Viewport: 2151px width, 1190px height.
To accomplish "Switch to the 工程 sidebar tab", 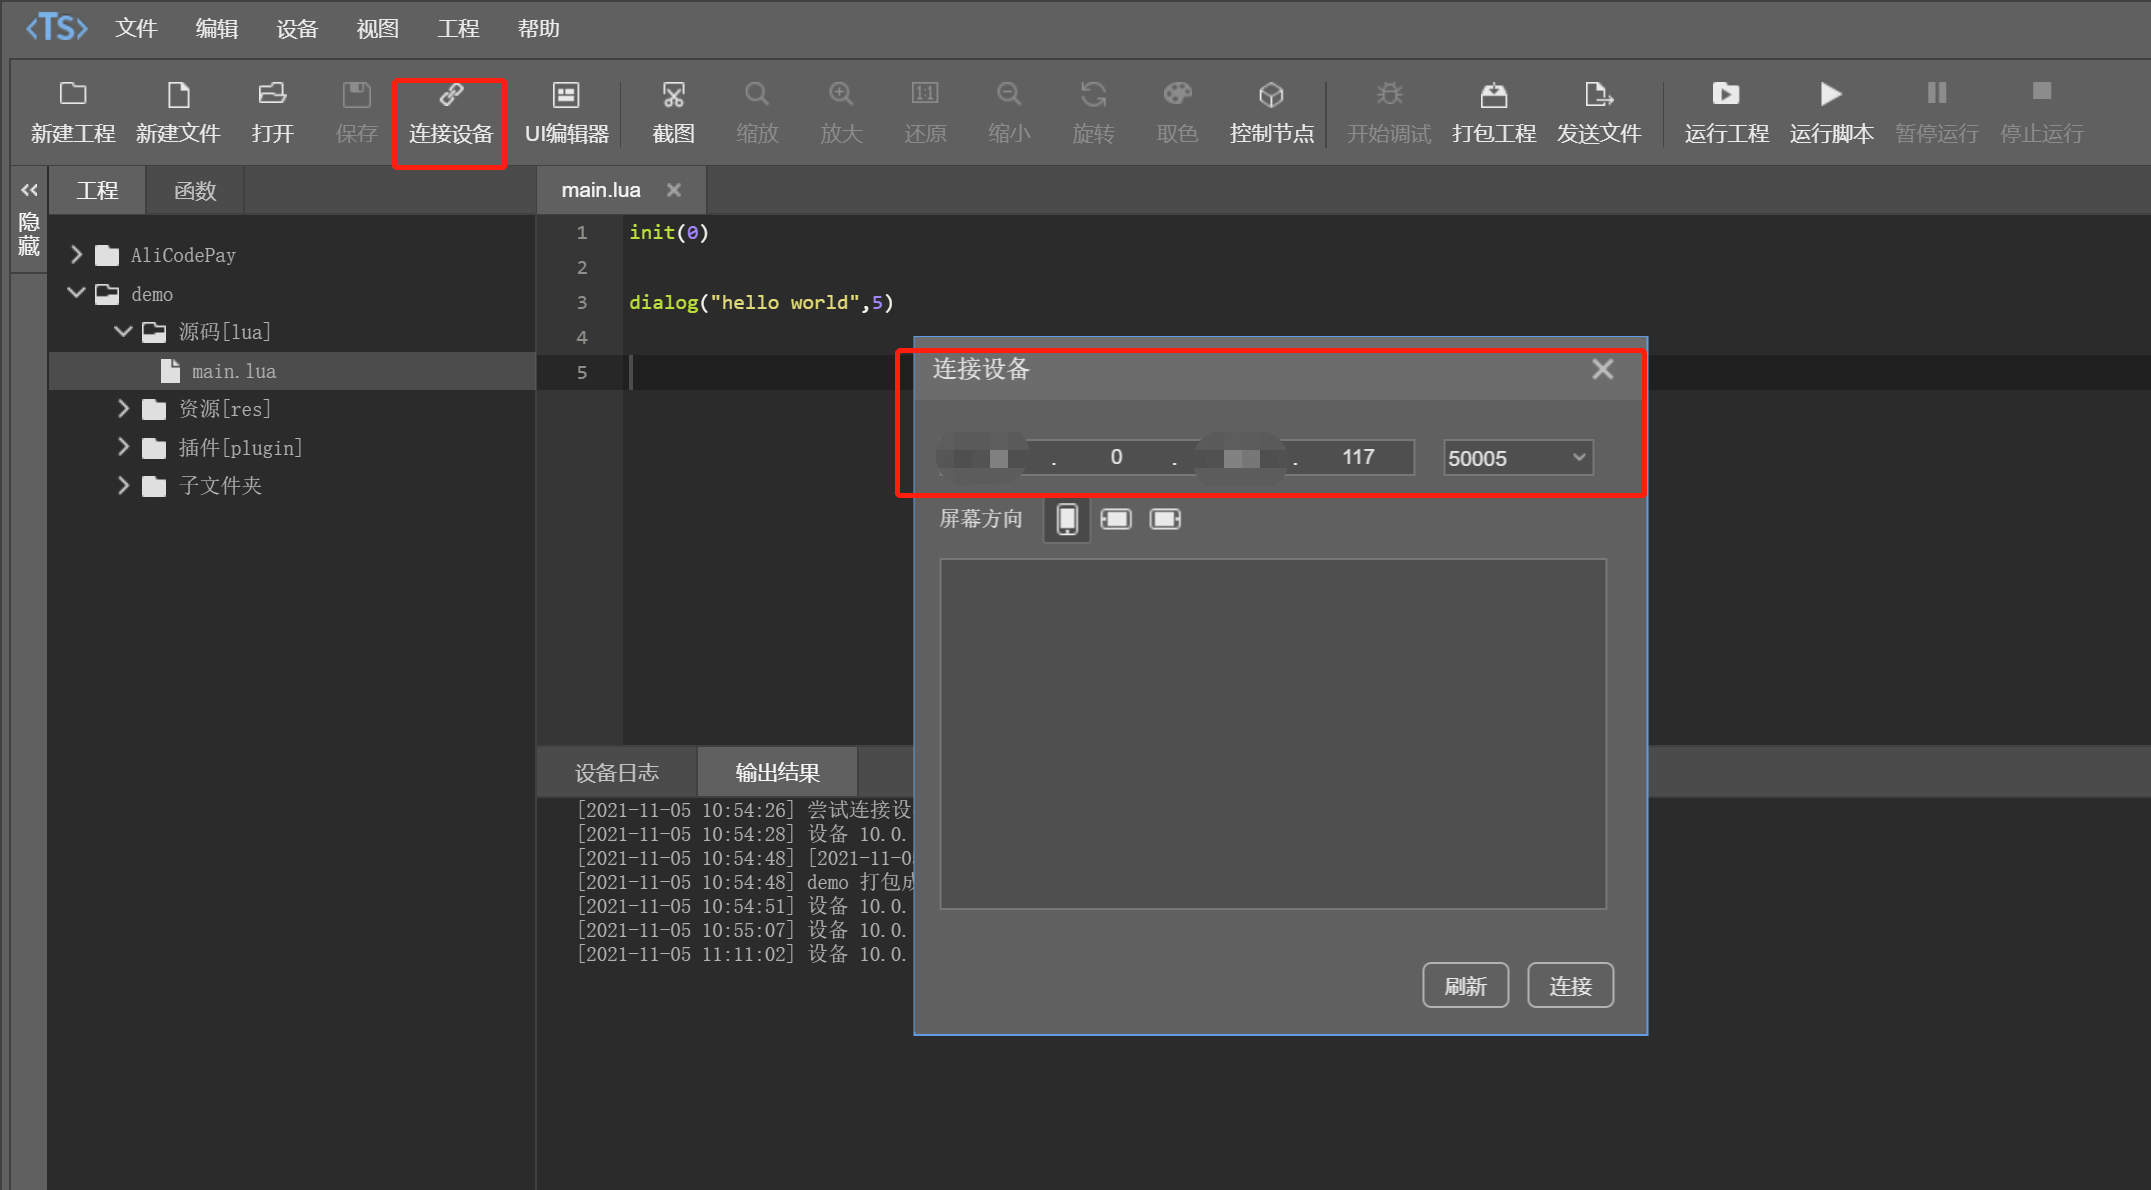I will pyautogui.click(x=97, y=190).
